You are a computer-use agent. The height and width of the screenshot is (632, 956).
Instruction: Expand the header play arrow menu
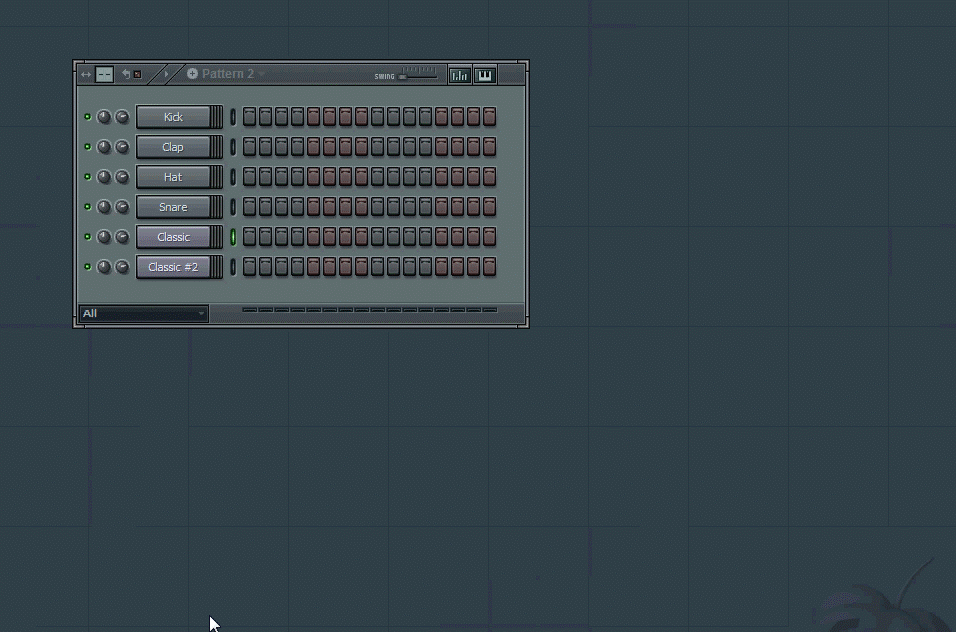pos(166,74)
